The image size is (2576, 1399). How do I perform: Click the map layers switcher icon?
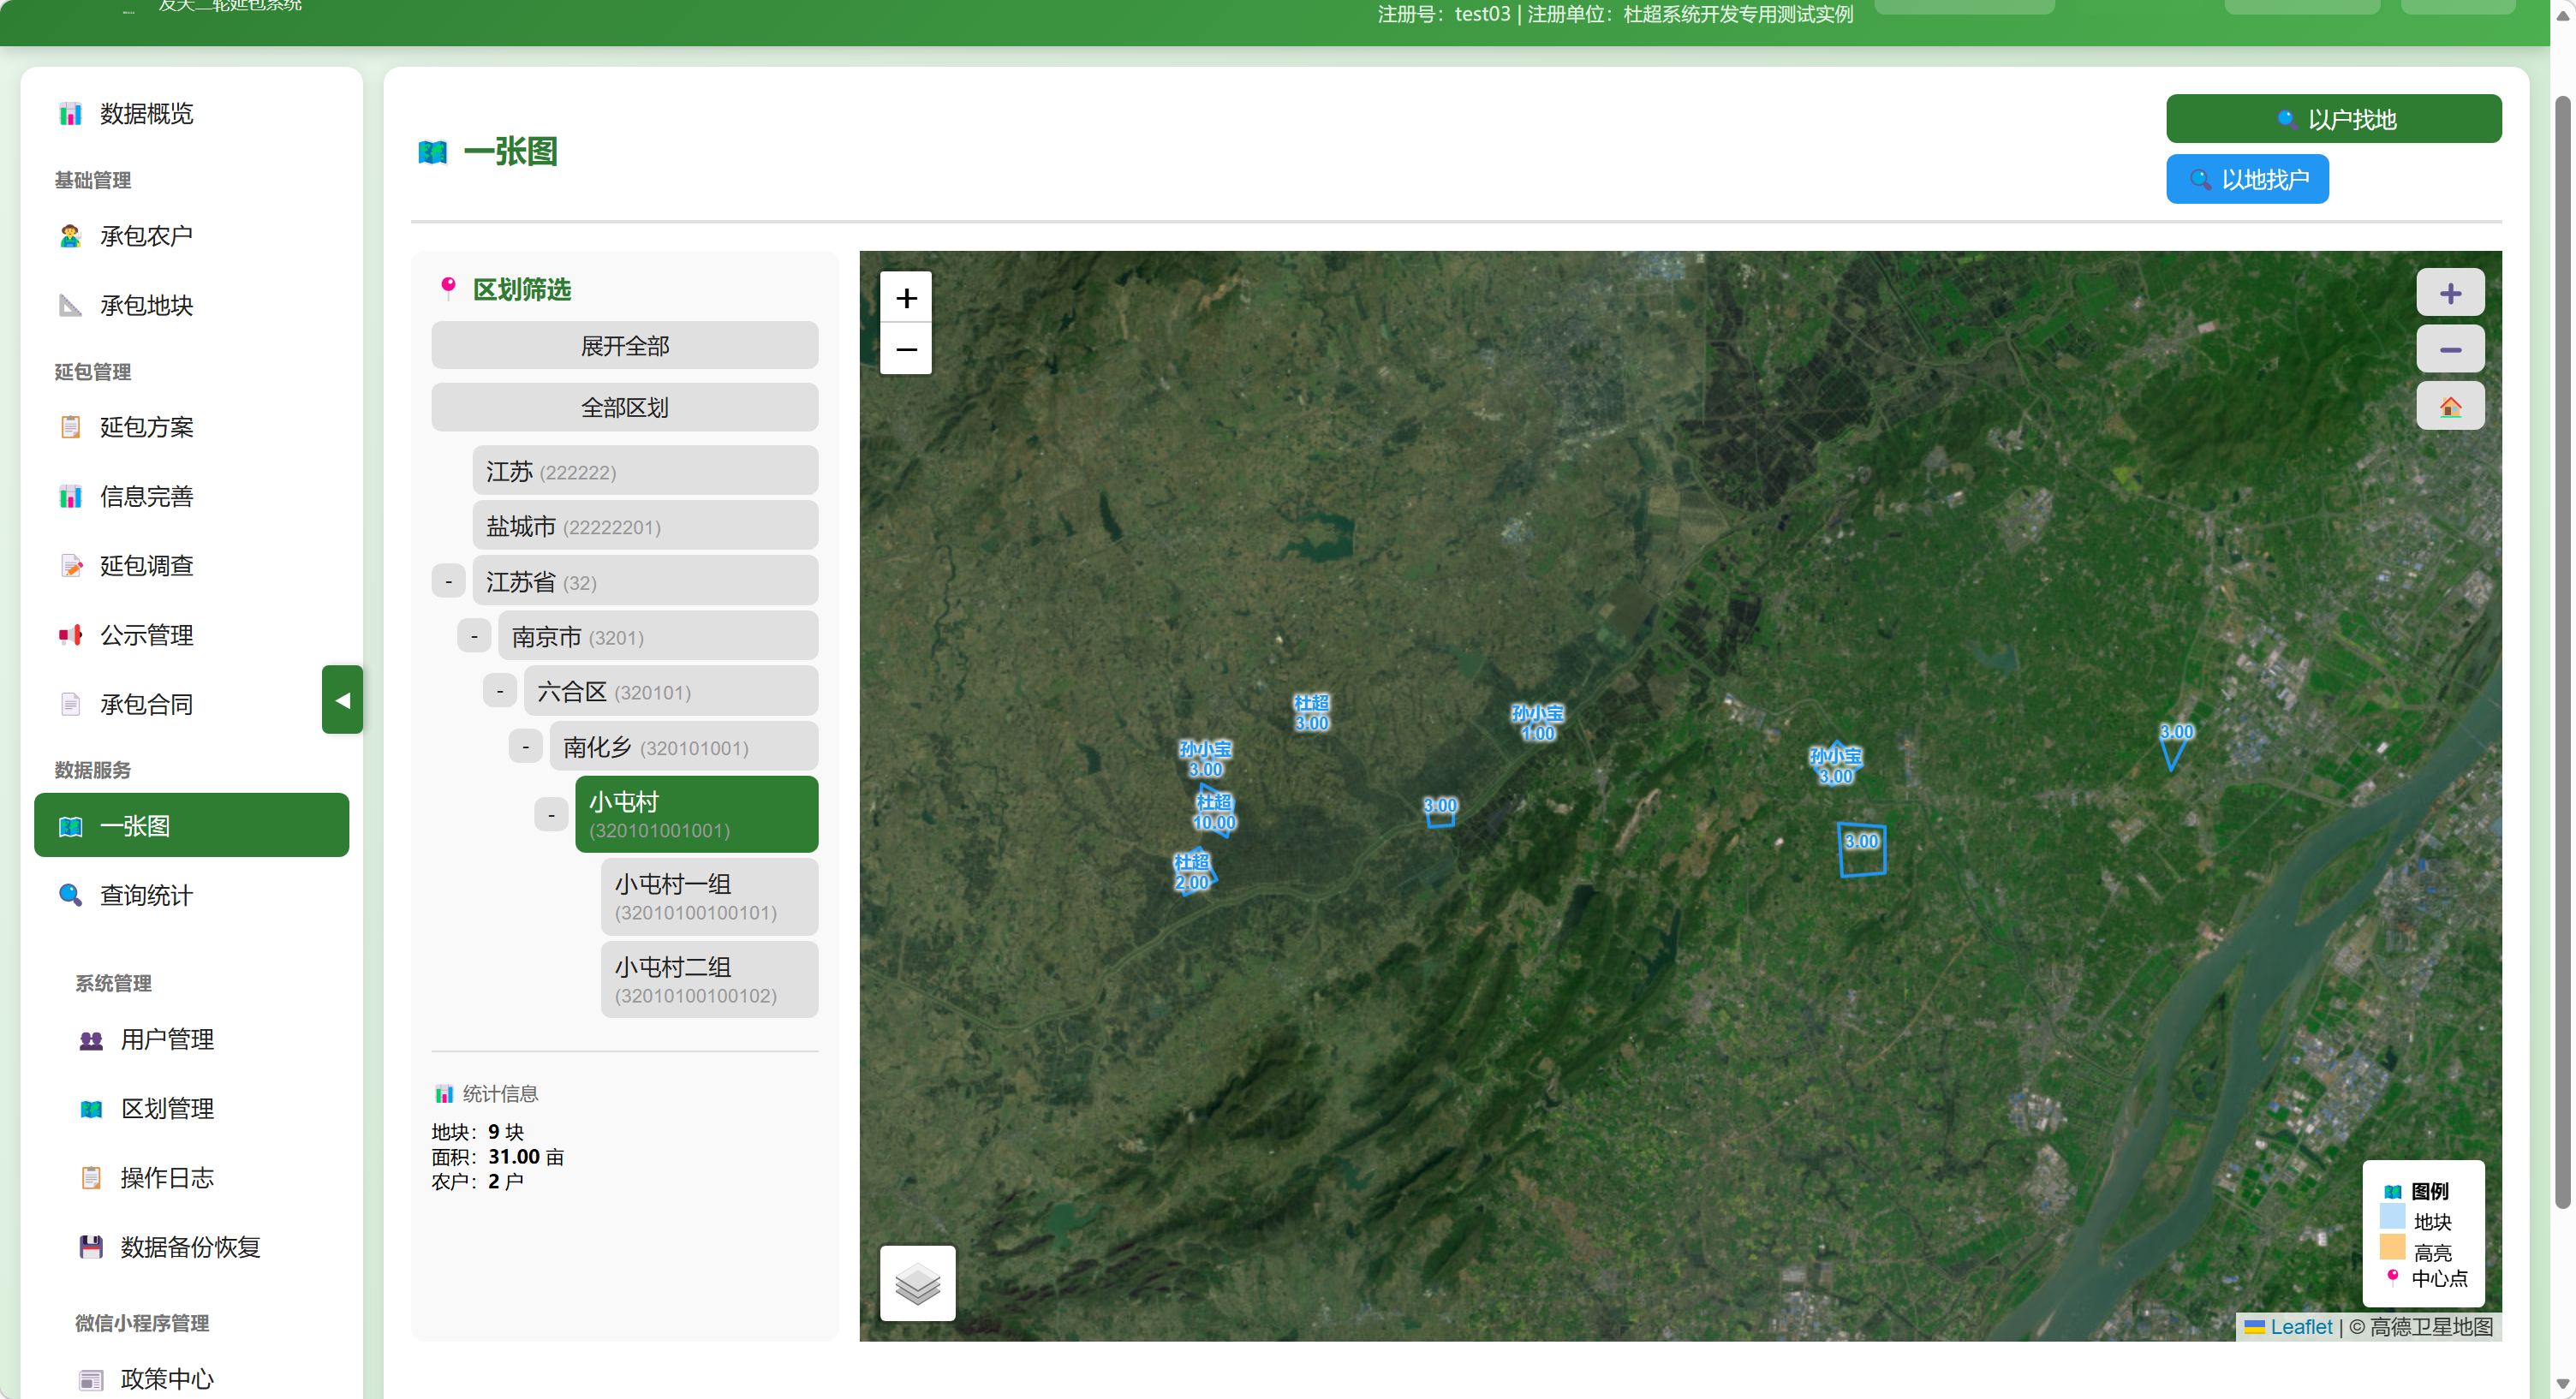coord(917,1283)
